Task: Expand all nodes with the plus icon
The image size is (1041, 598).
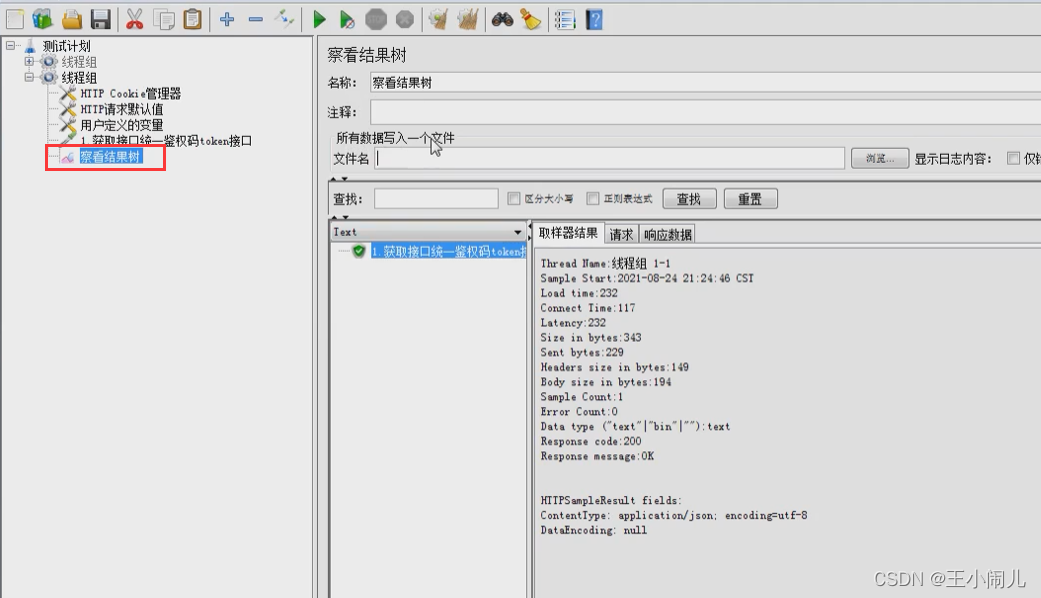Action: click(227, 19)
